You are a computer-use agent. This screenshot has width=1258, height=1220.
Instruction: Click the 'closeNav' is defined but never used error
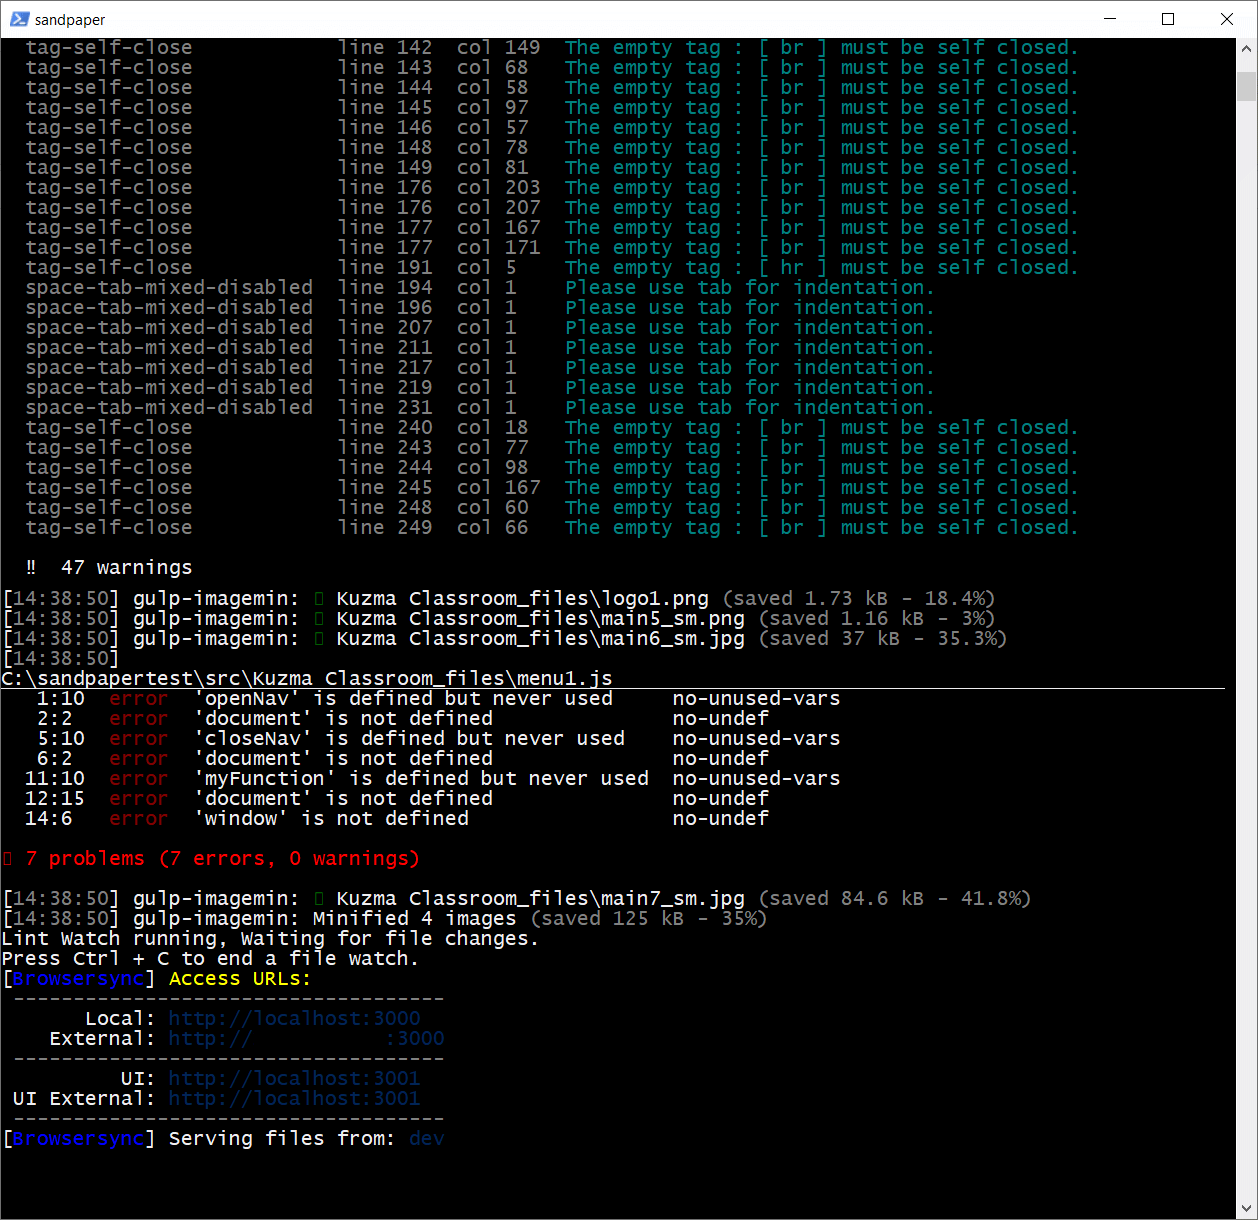coord(438,738)
